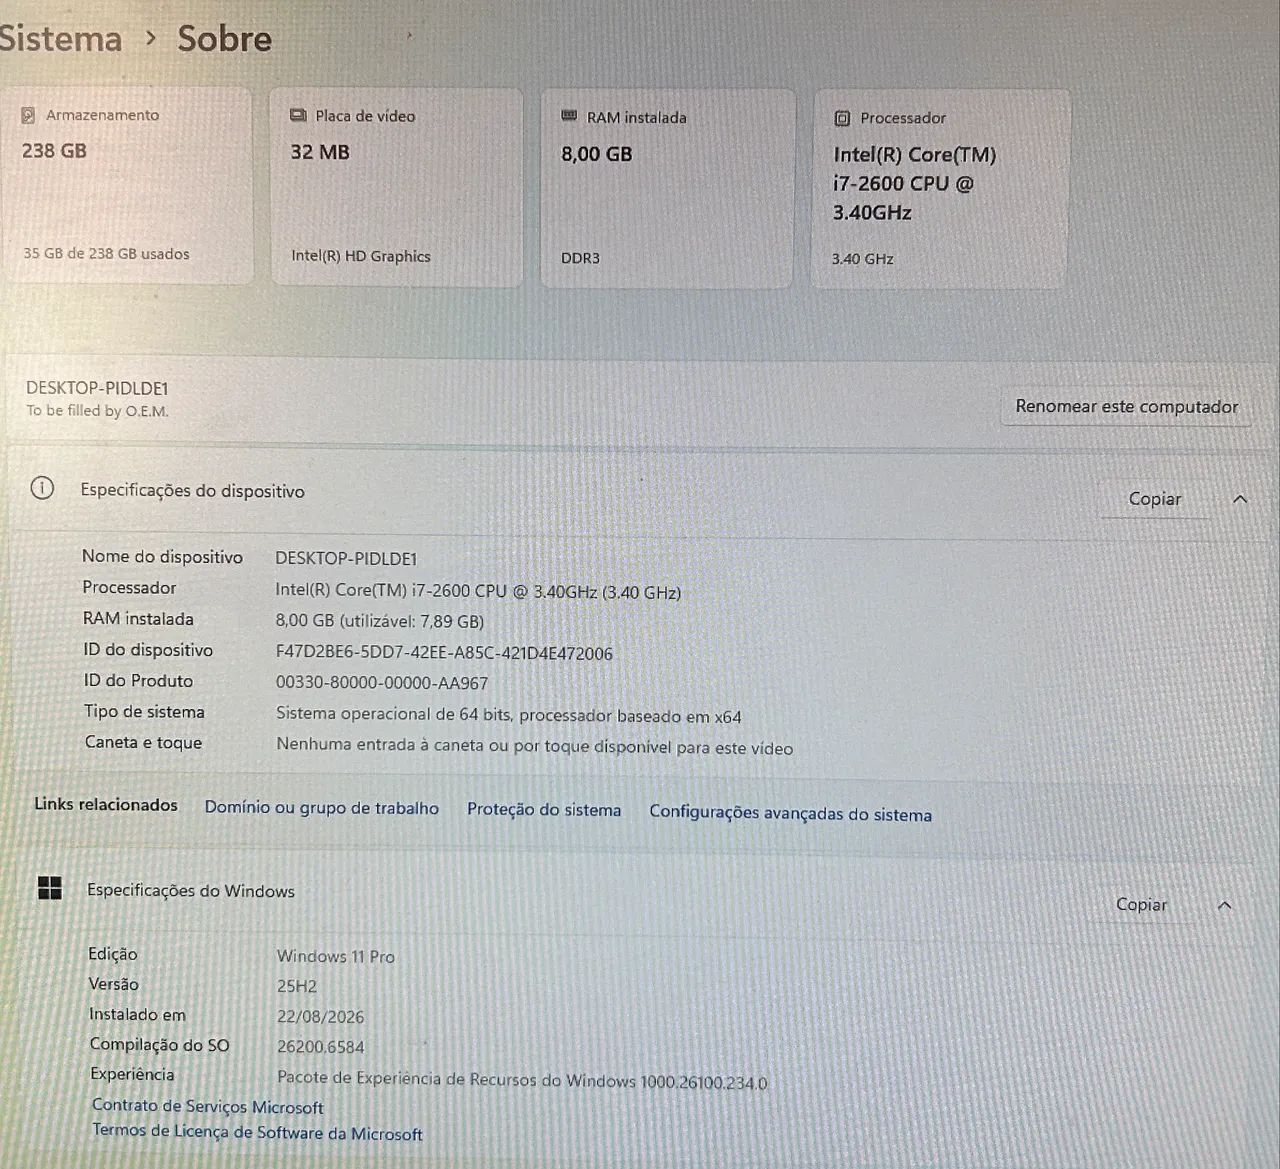
Task: Open the Placa de vídeo 32 MB card
Action: (x=397, y=187)
